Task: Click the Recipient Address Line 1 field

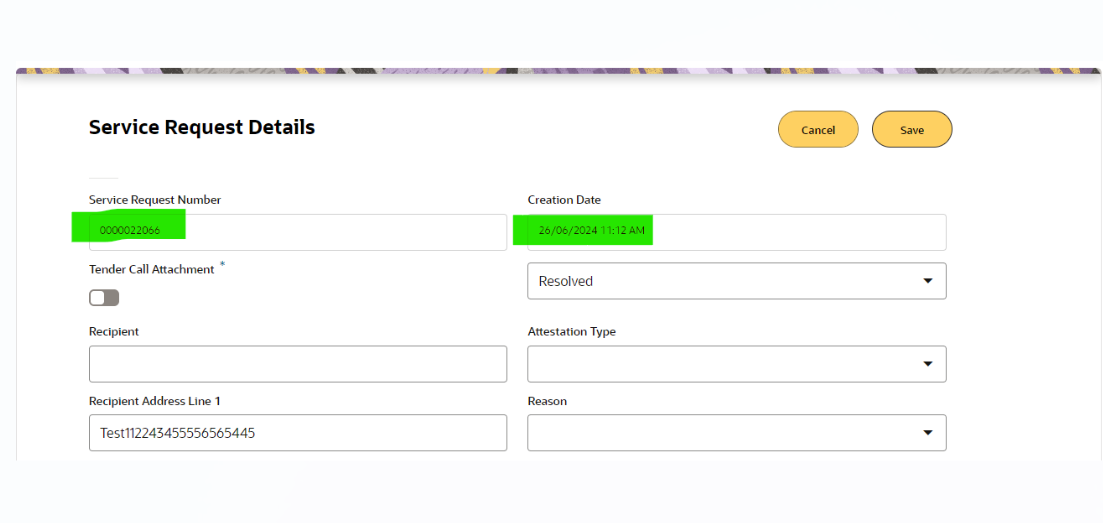Action: tap(298, 433)
